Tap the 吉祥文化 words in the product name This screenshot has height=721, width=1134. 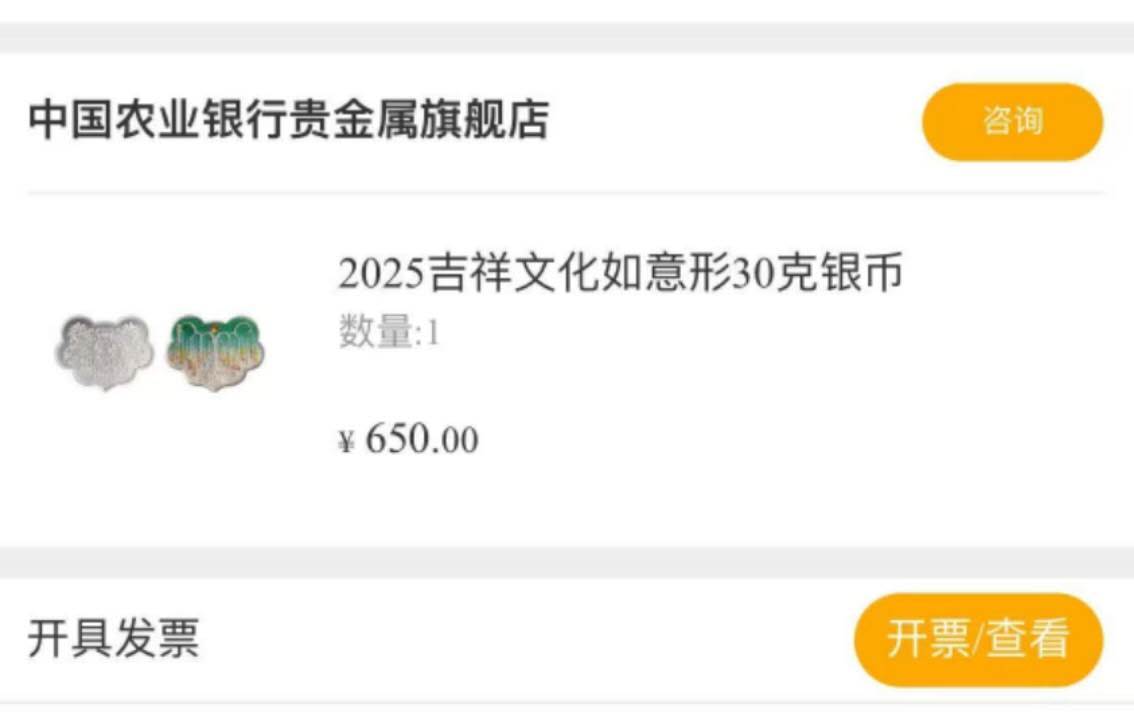pyautogui.click(x=512, y=273)
